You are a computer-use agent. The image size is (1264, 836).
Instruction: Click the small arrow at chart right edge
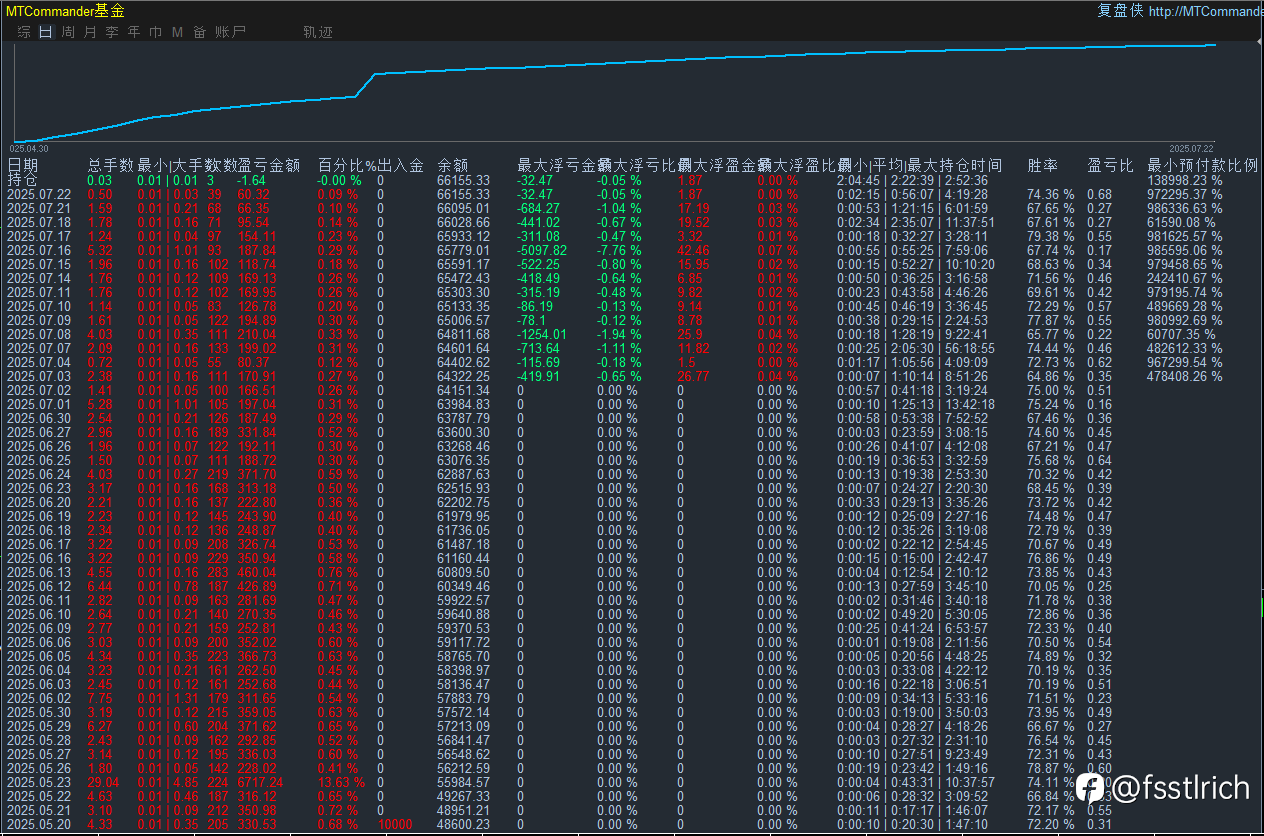pyautogui.click(x=1259, y=43)
